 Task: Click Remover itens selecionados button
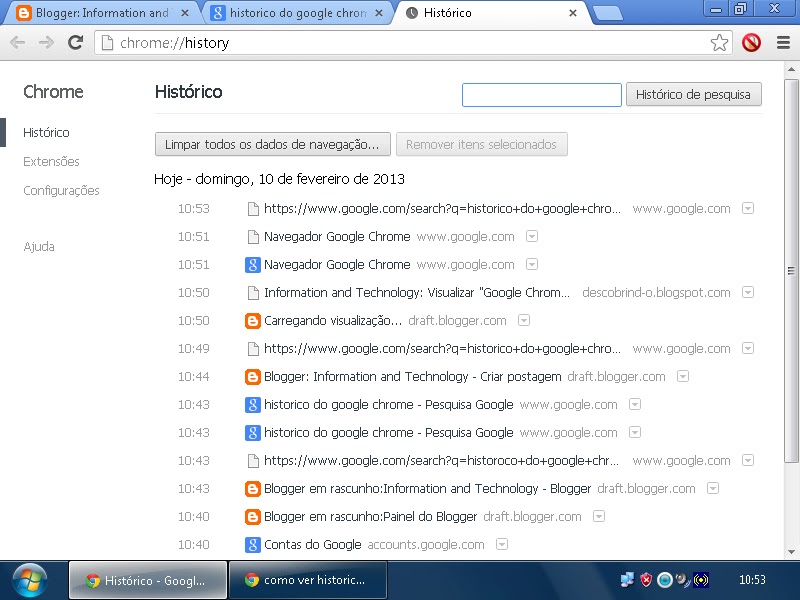[482, 144]
